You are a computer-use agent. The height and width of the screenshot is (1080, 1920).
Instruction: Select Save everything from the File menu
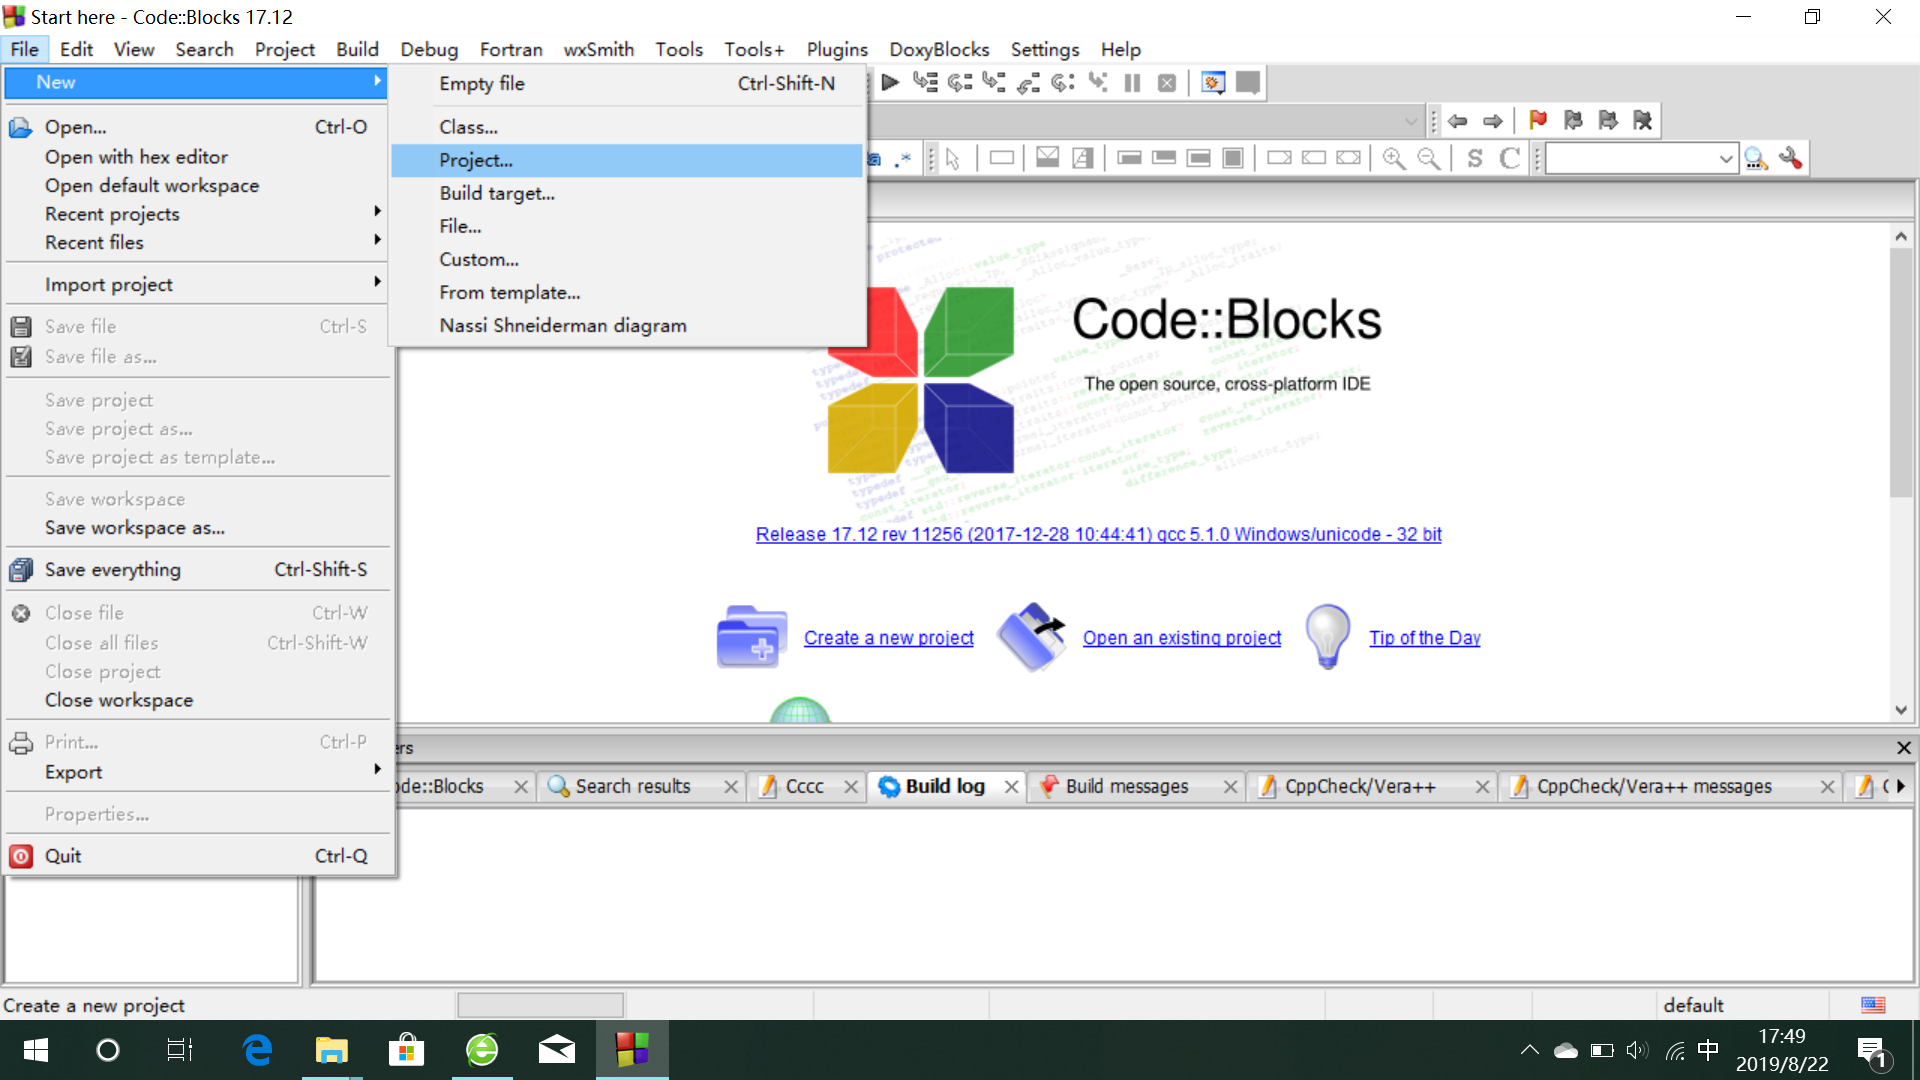click(113, 570)
